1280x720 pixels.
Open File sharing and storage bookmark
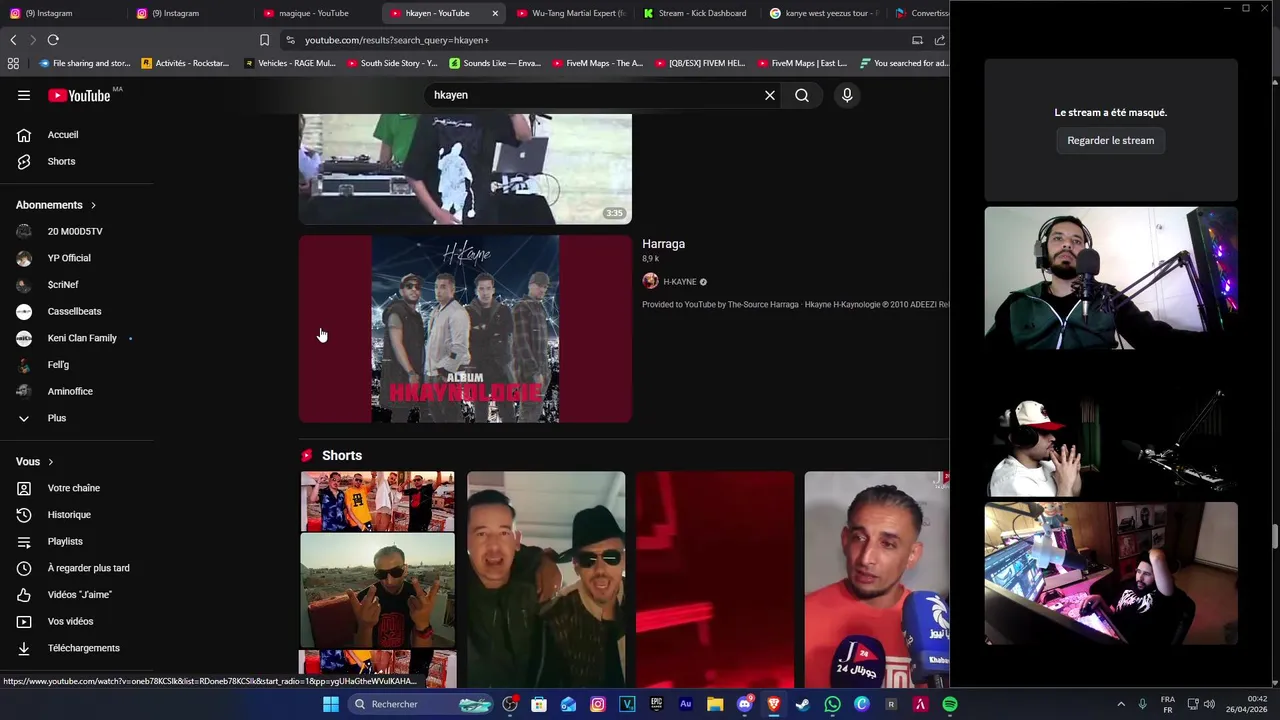click(84, 63)
